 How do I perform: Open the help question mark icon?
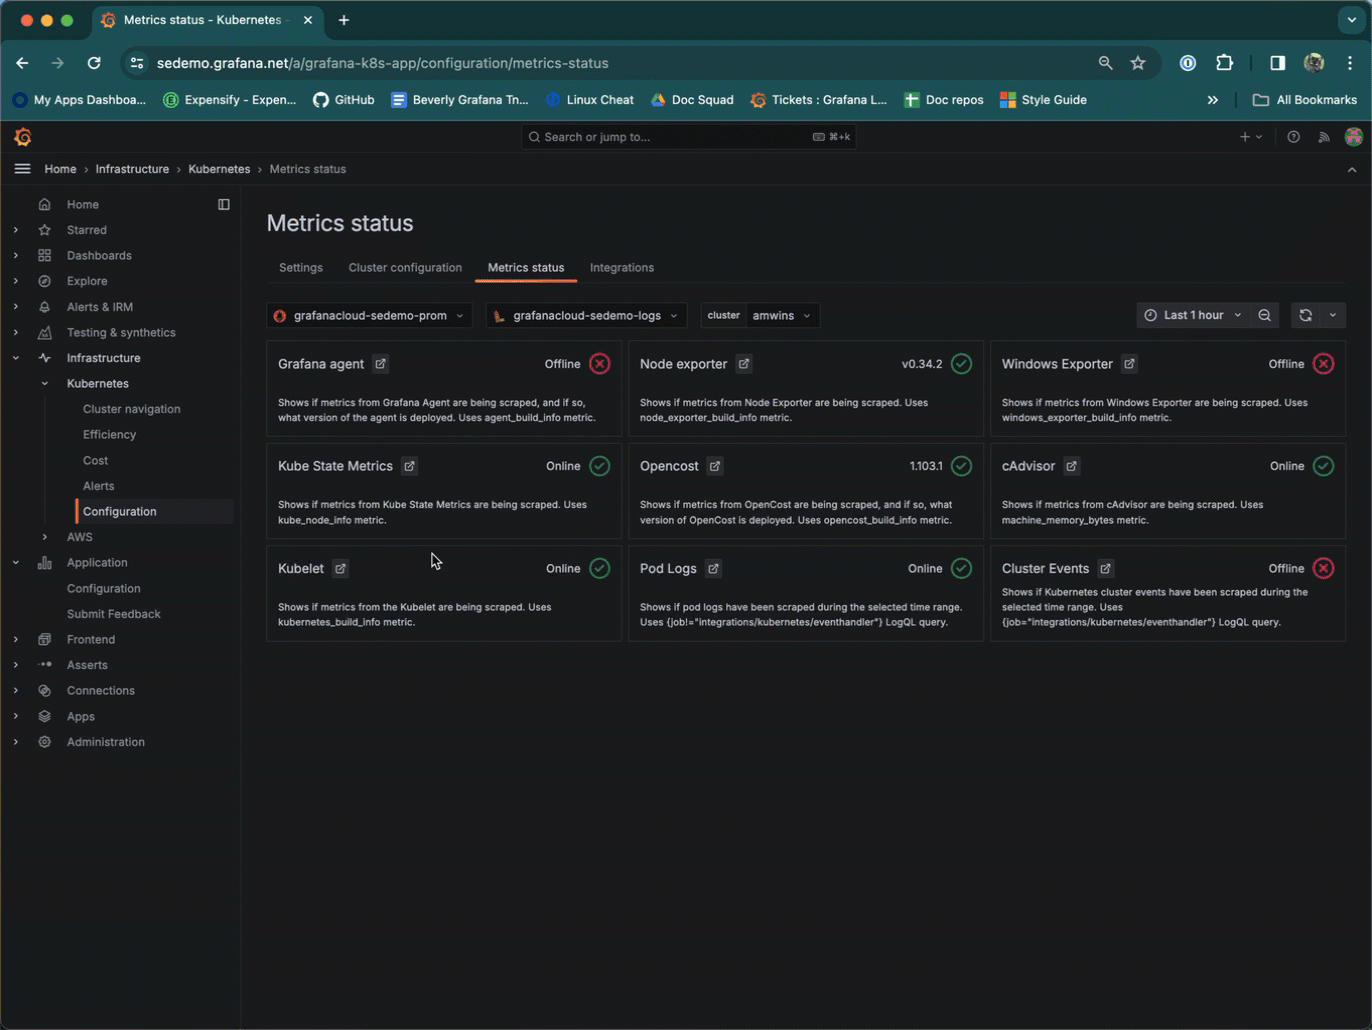tap(1294, 137)
